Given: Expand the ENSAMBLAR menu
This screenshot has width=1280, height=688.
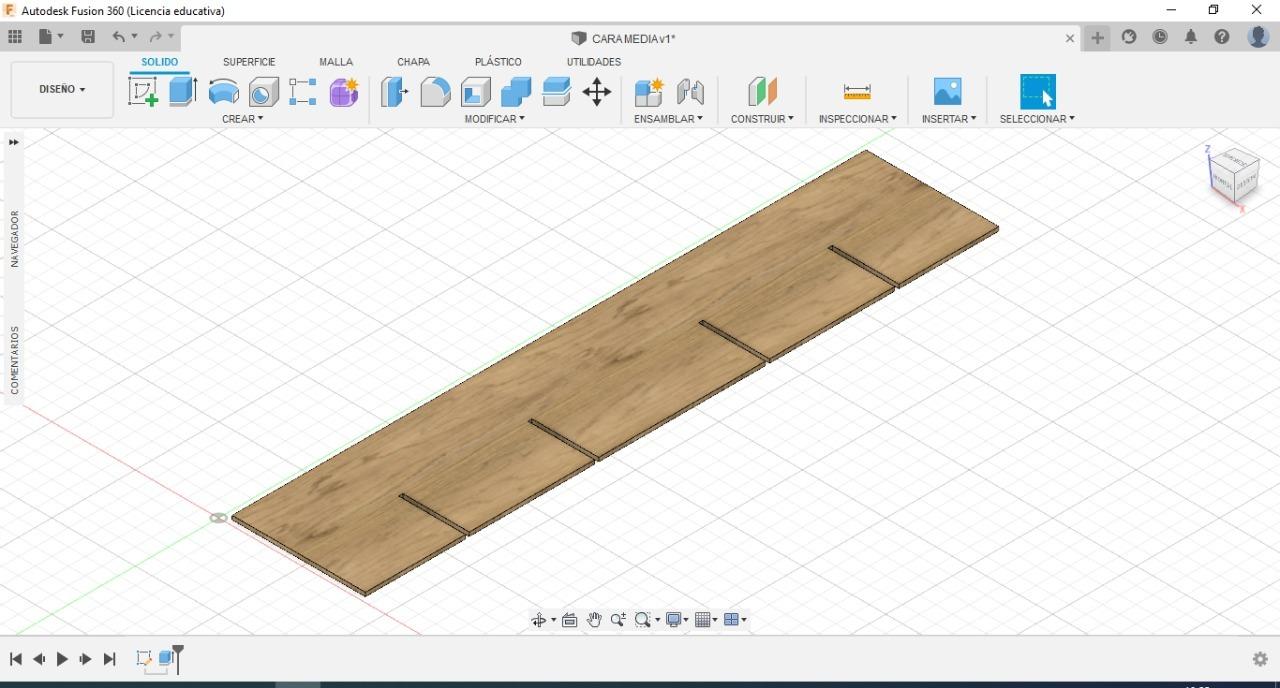Looking at the screenshot, I should (668, 119).
